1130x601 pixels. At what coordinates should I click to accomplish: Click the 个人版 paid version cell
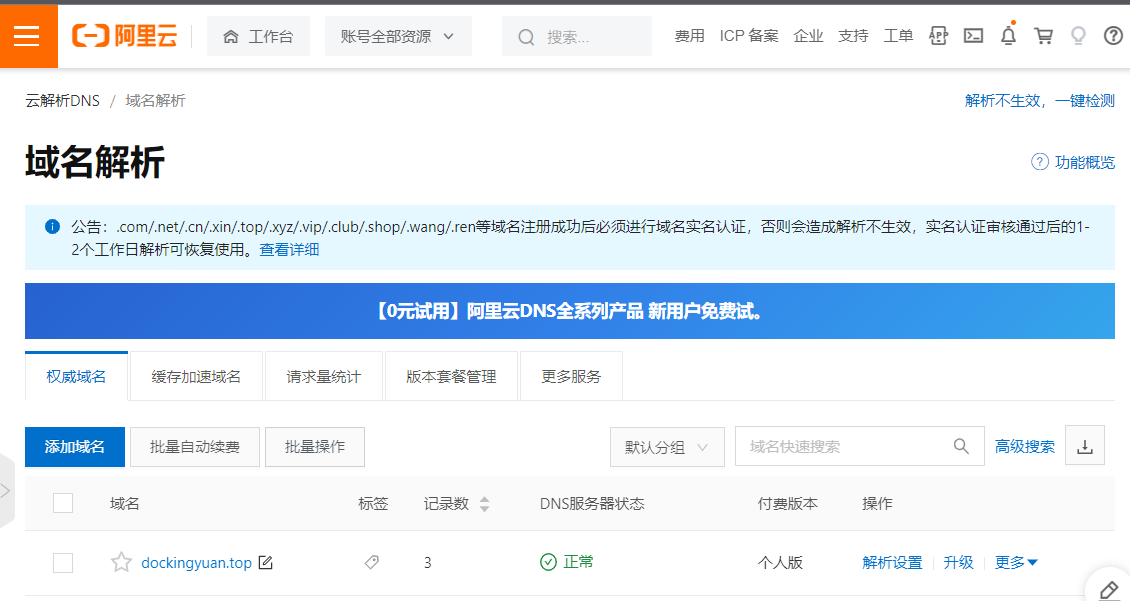coord(780,563)
